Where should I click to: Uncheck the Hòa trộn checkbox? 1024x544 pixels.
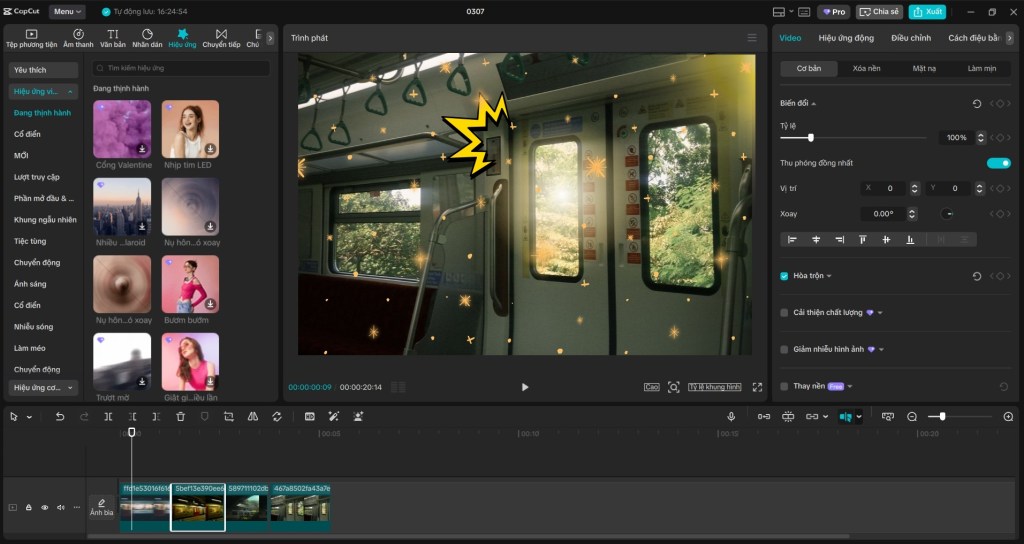coord(785,276)
